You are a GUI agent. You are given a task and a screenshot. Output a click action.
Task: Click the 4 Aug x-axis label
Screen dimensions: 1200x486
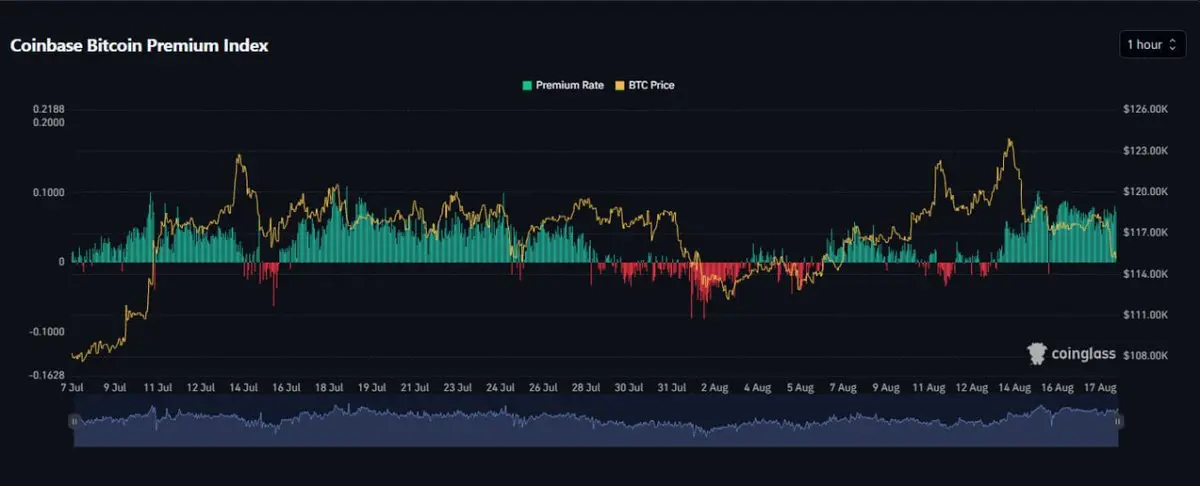coord(758,386)
